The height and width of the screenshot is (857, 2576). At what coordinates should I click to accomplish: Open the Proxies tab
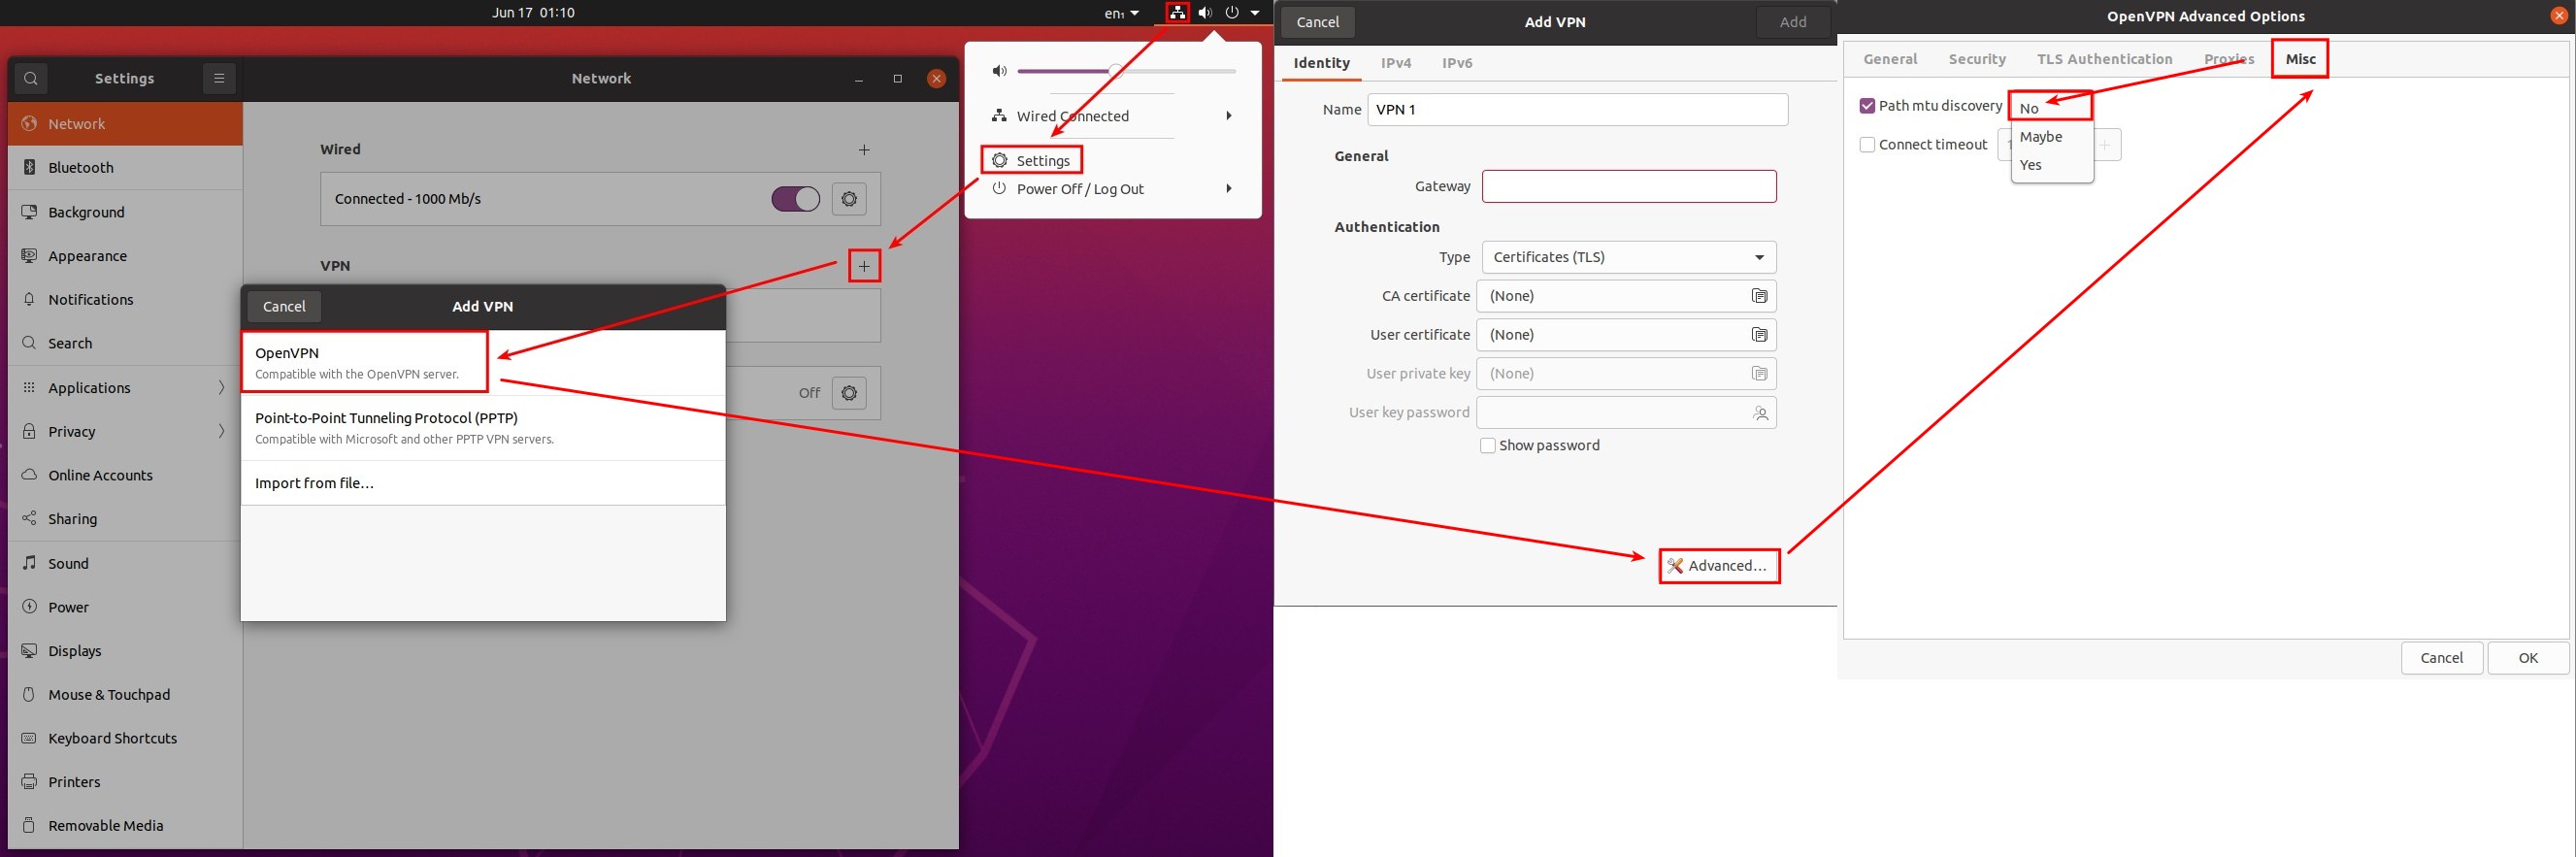tap(2228, 59)
